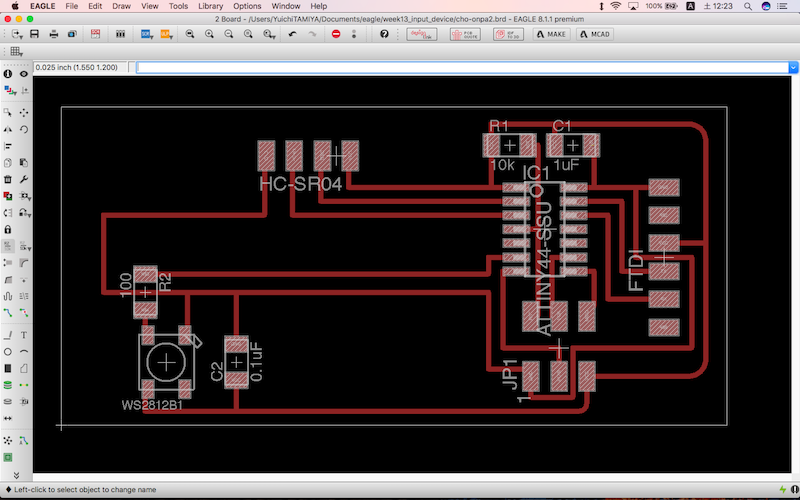Select the Autorouter tool
Viewport: 800px width, 500px height.
24,440
